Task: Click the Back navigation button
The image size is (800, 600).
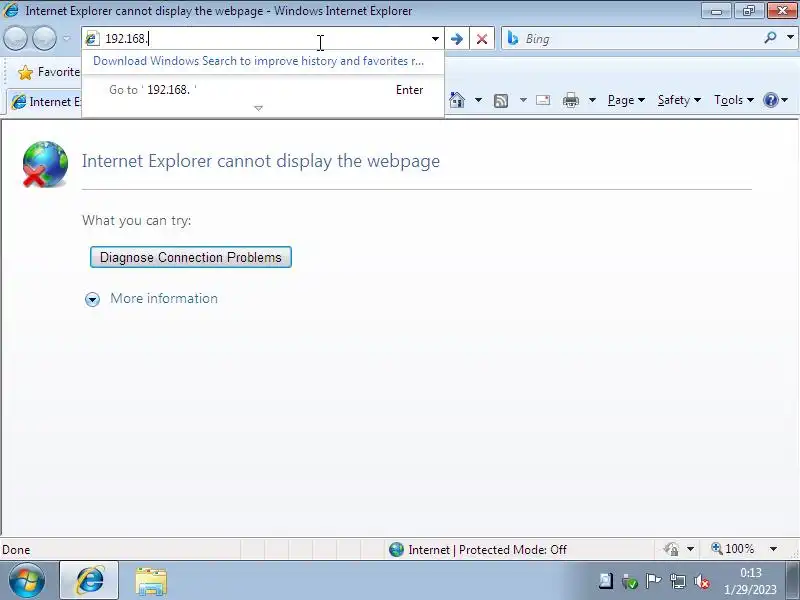Action: click(15, 38)
